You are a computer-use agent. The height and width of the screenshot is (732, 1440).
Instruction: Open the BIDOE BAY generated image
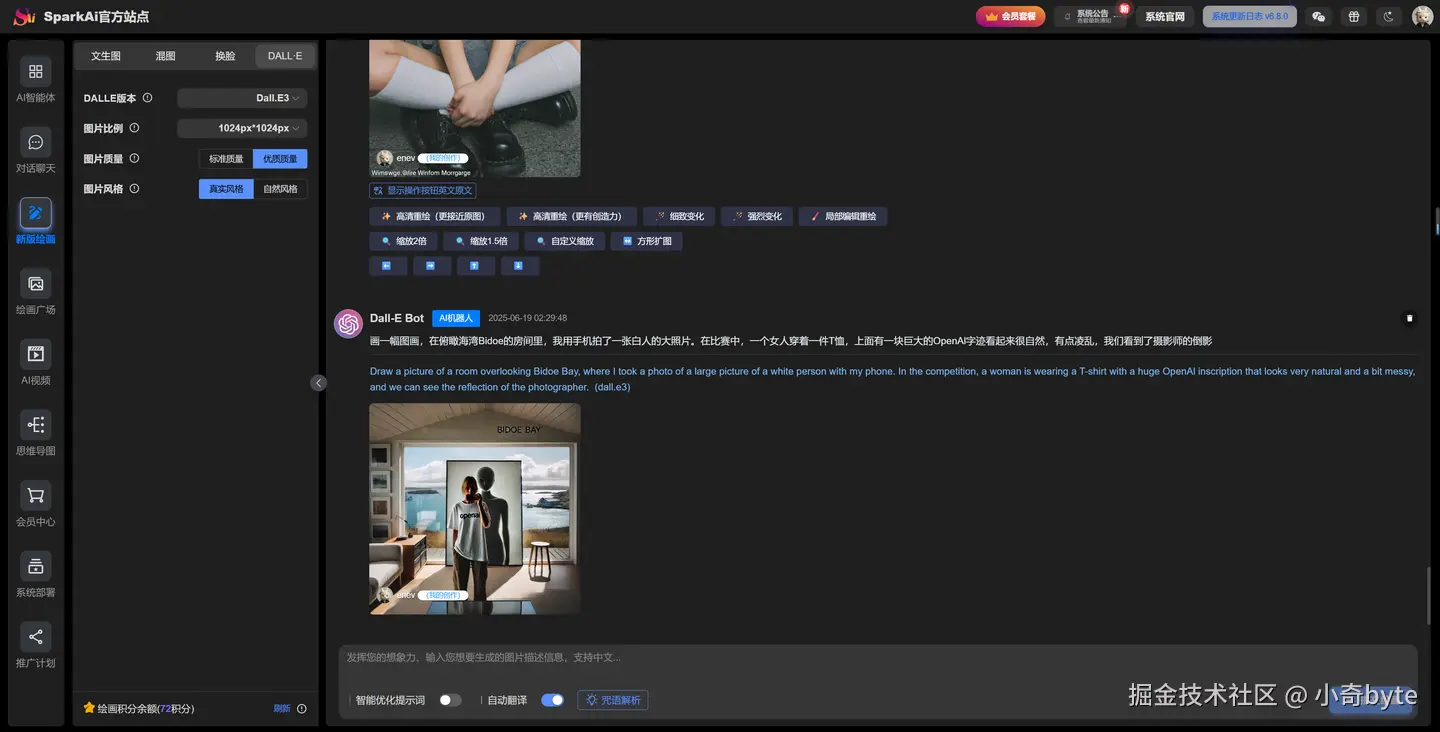[x=475, y=509]
